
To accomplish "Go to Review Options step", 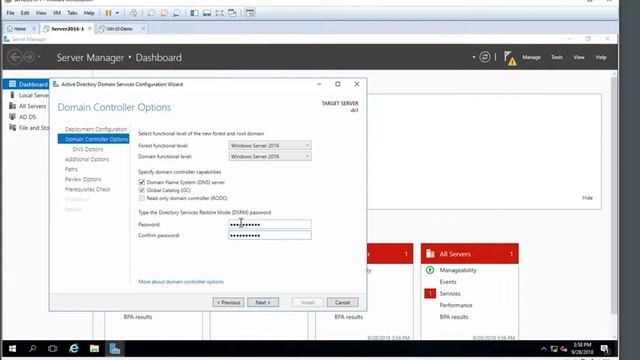I will tap(83, 179).
